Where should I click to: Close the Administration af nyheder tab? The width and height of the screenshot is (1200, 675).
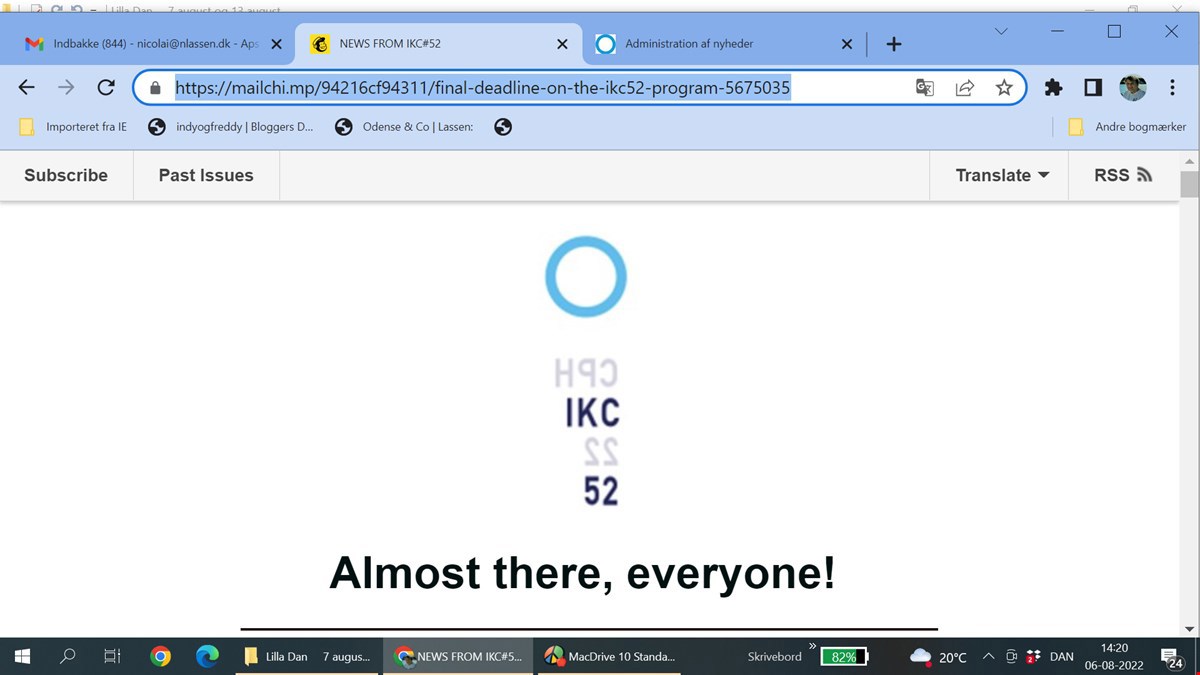pyautogui.click(x=847, y=44)
